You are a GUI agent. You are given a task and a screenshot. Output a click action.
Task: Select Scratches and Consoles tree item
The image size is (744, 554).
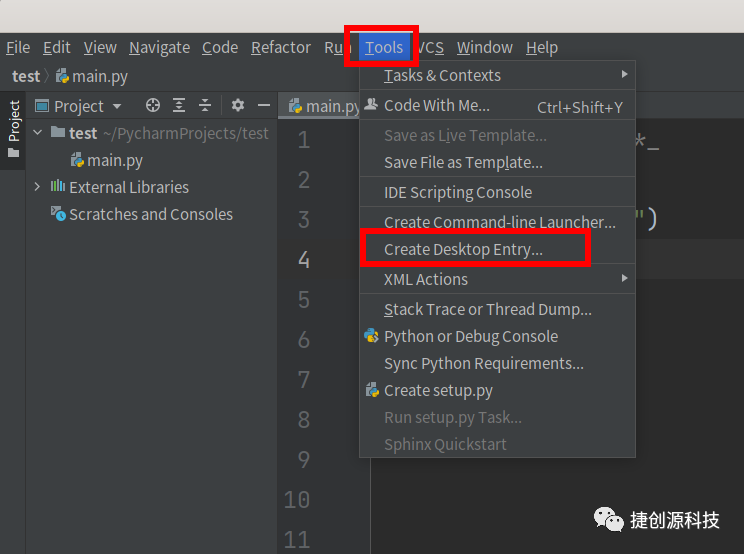151,214
